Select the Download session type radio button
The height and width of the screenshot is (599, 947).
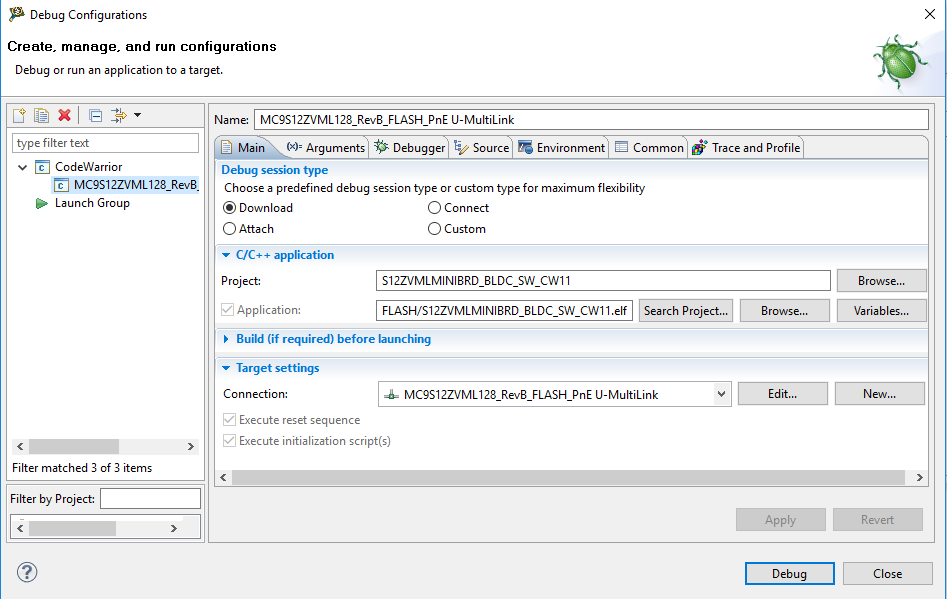[x=230, y=208]
